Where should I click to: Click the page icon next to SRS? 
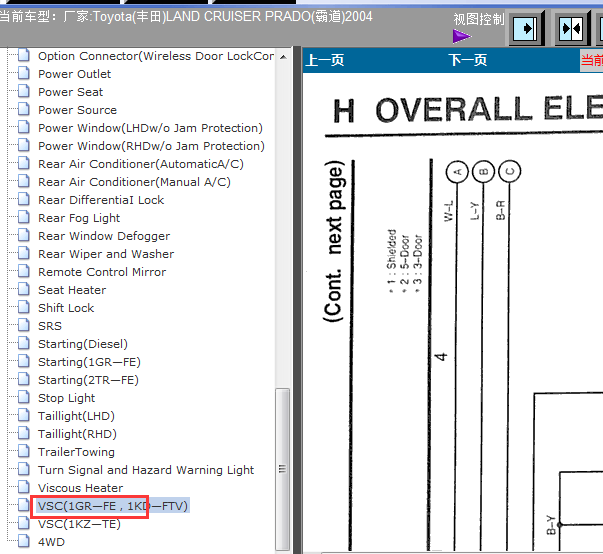click(24, 326)
